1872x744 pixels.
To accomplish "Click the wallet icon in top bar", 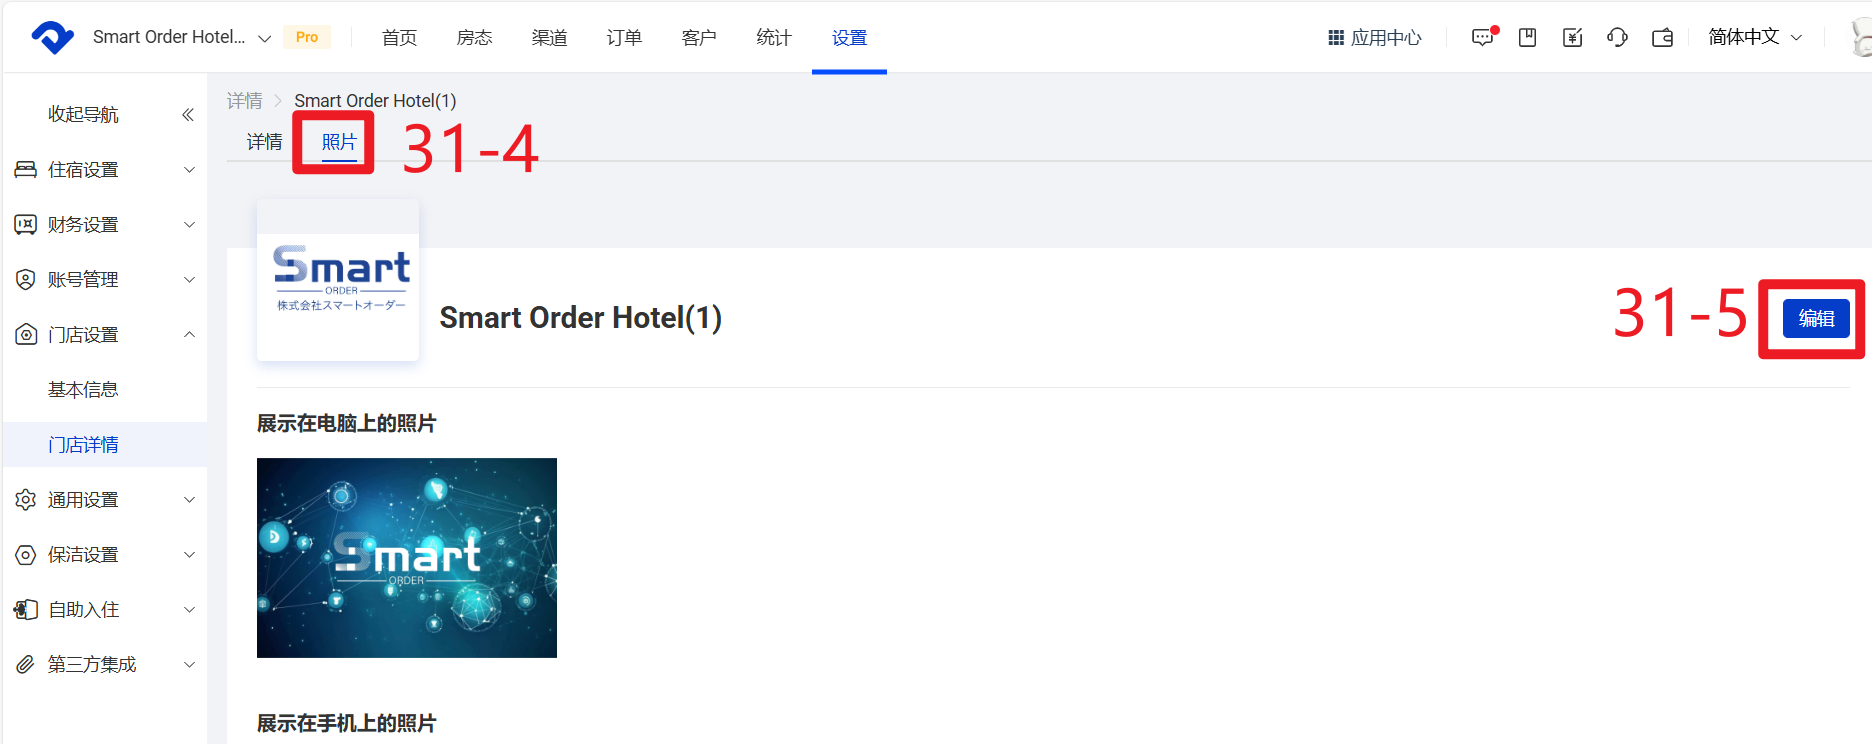I will click(1662, 38).
